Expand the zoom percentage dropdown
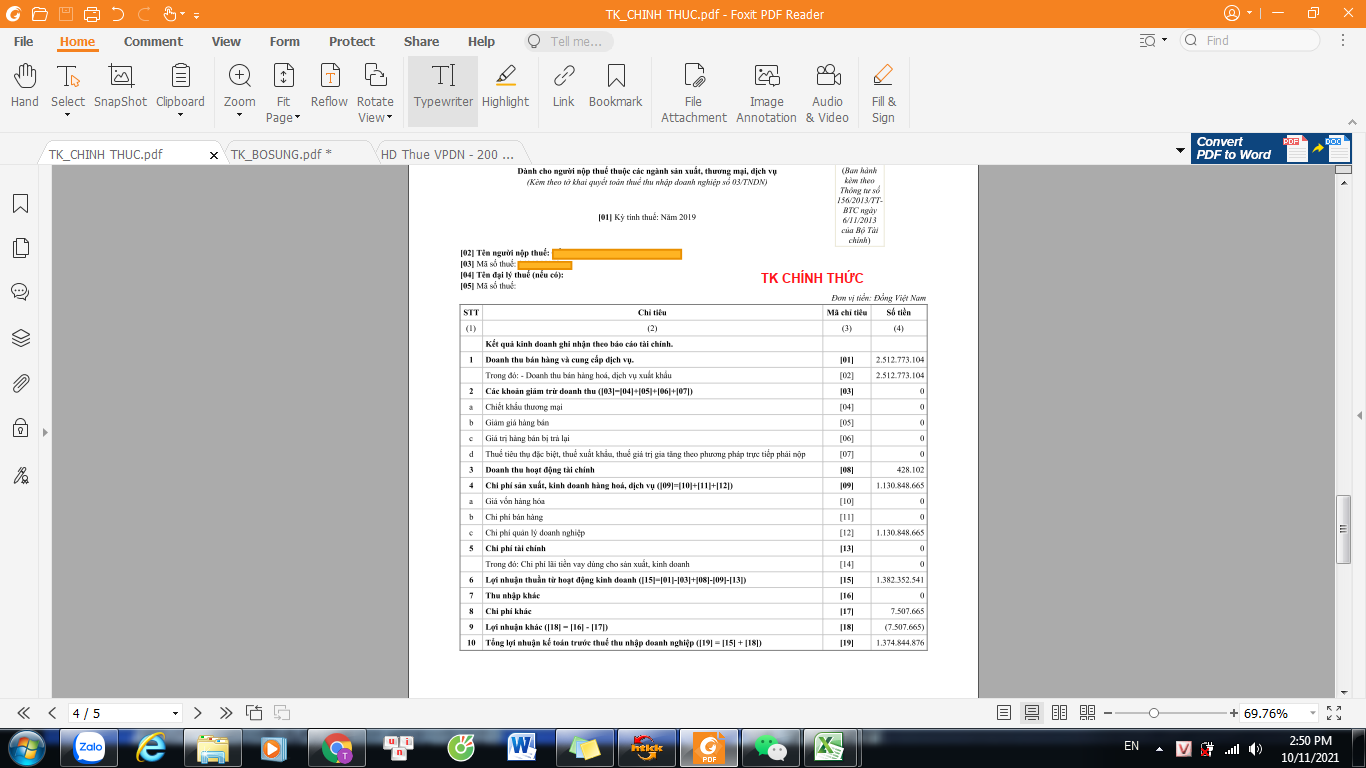Viewport: 1366px width, 768px height. click(1311, 714)
